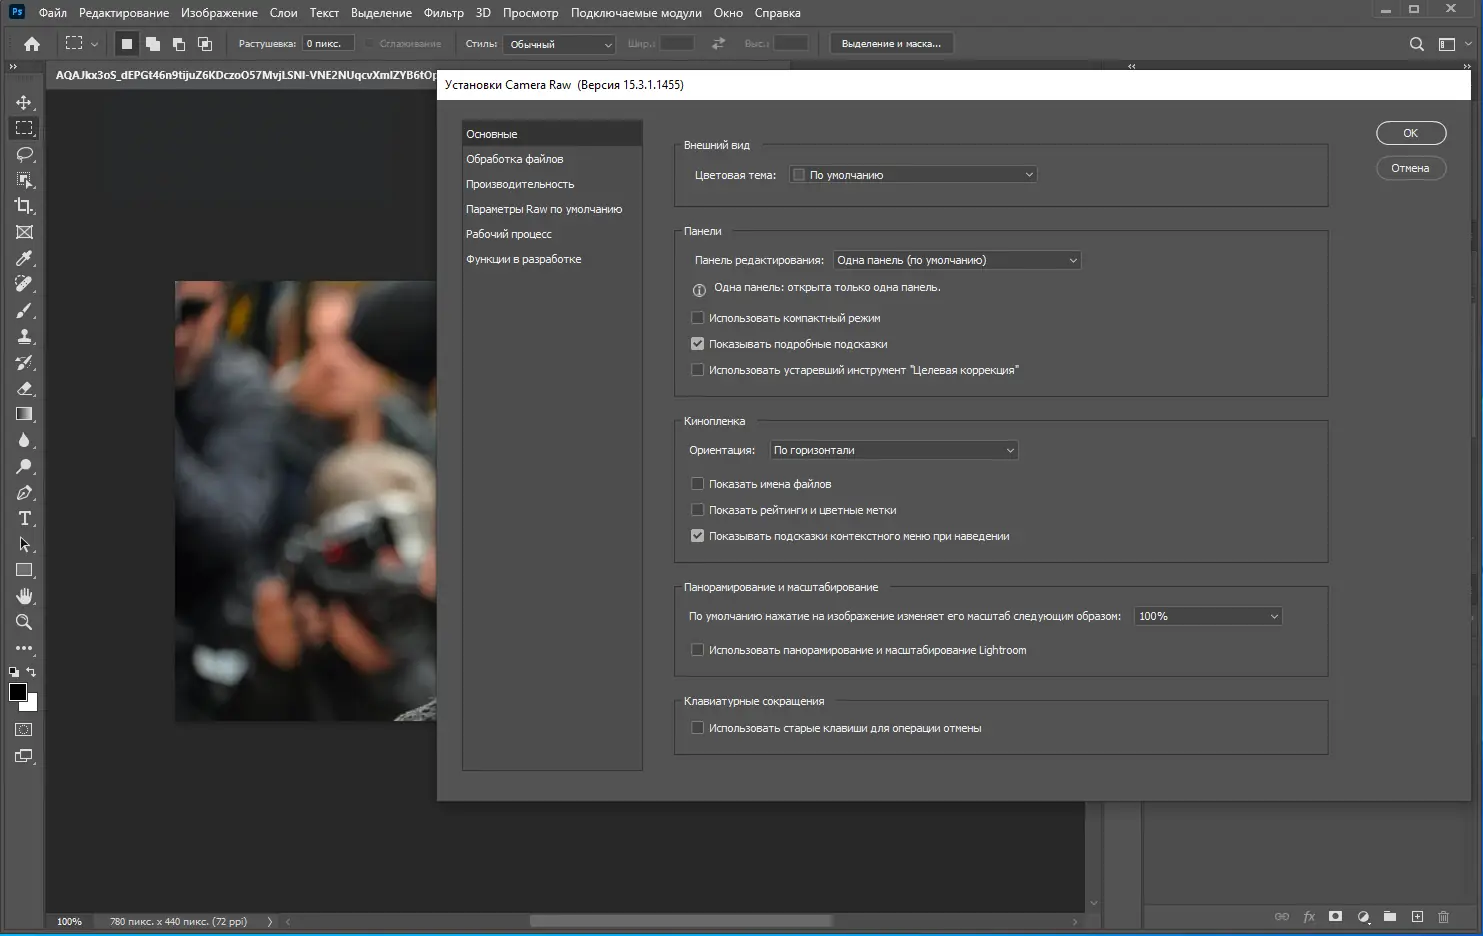Viewport: 1483px width, 936px height.
Task: Swap foreground and background colors
Action: point(31,672)
